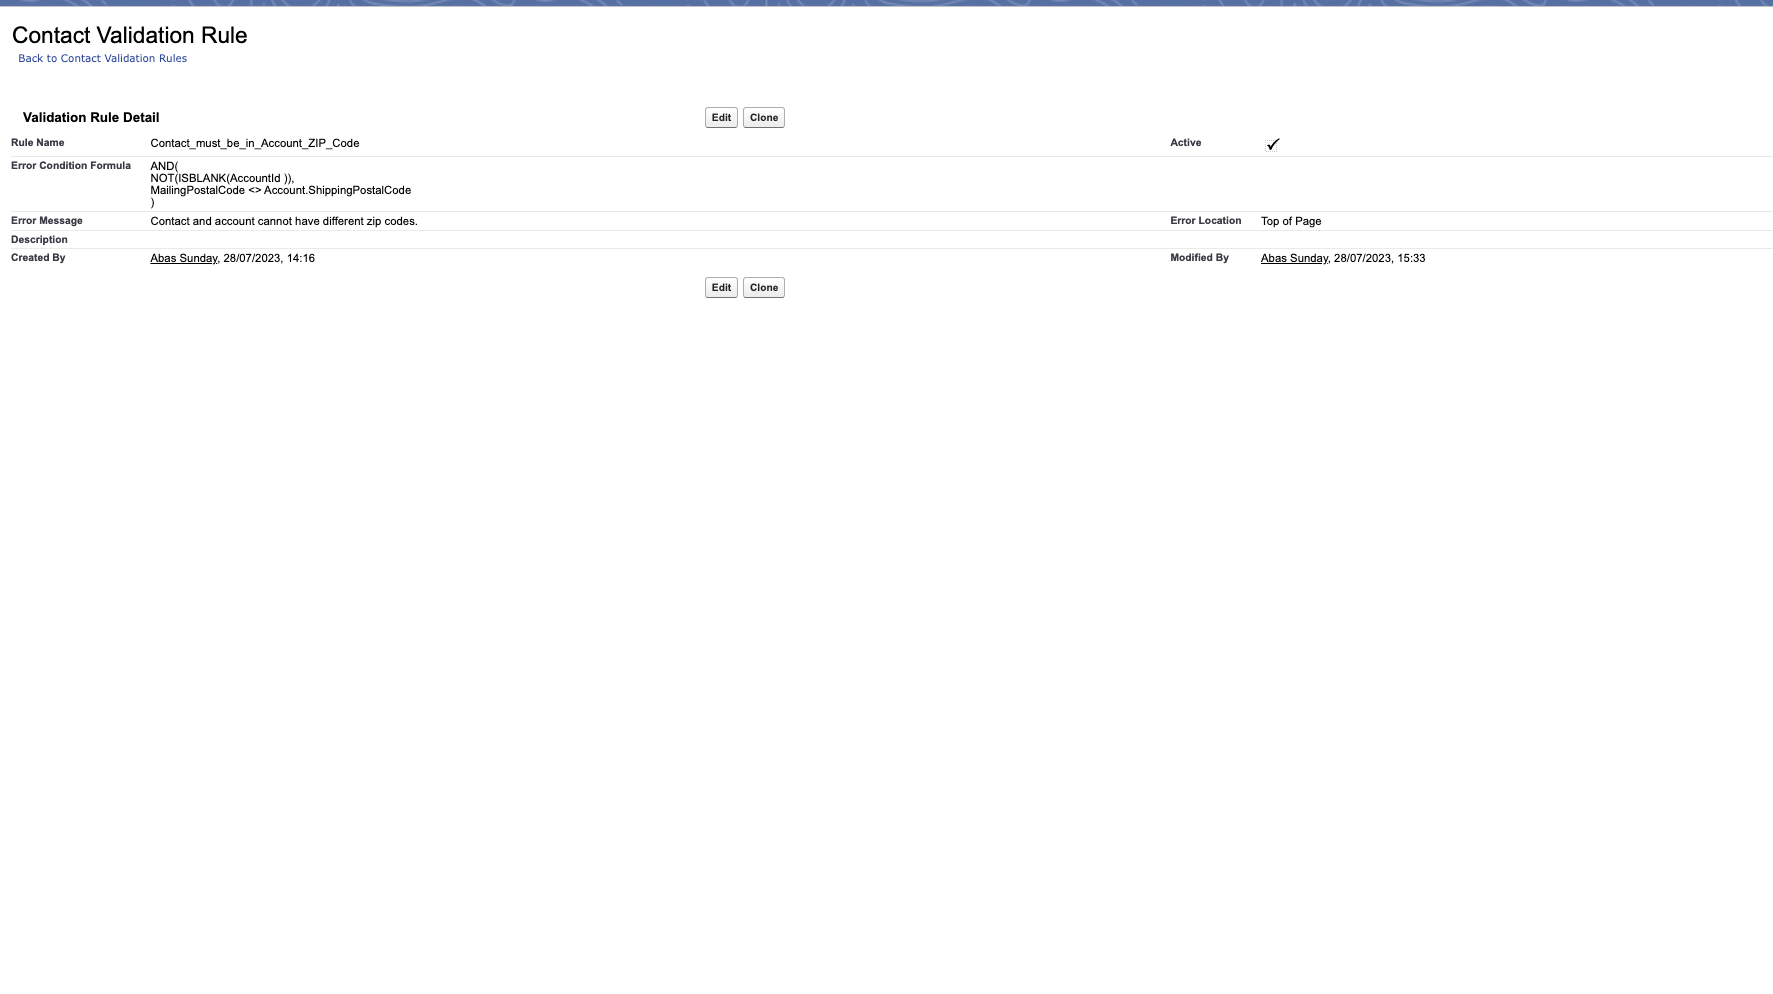Click the top Edit button
Viewport: 1773px width, 994px height.
tap(721, 118)
